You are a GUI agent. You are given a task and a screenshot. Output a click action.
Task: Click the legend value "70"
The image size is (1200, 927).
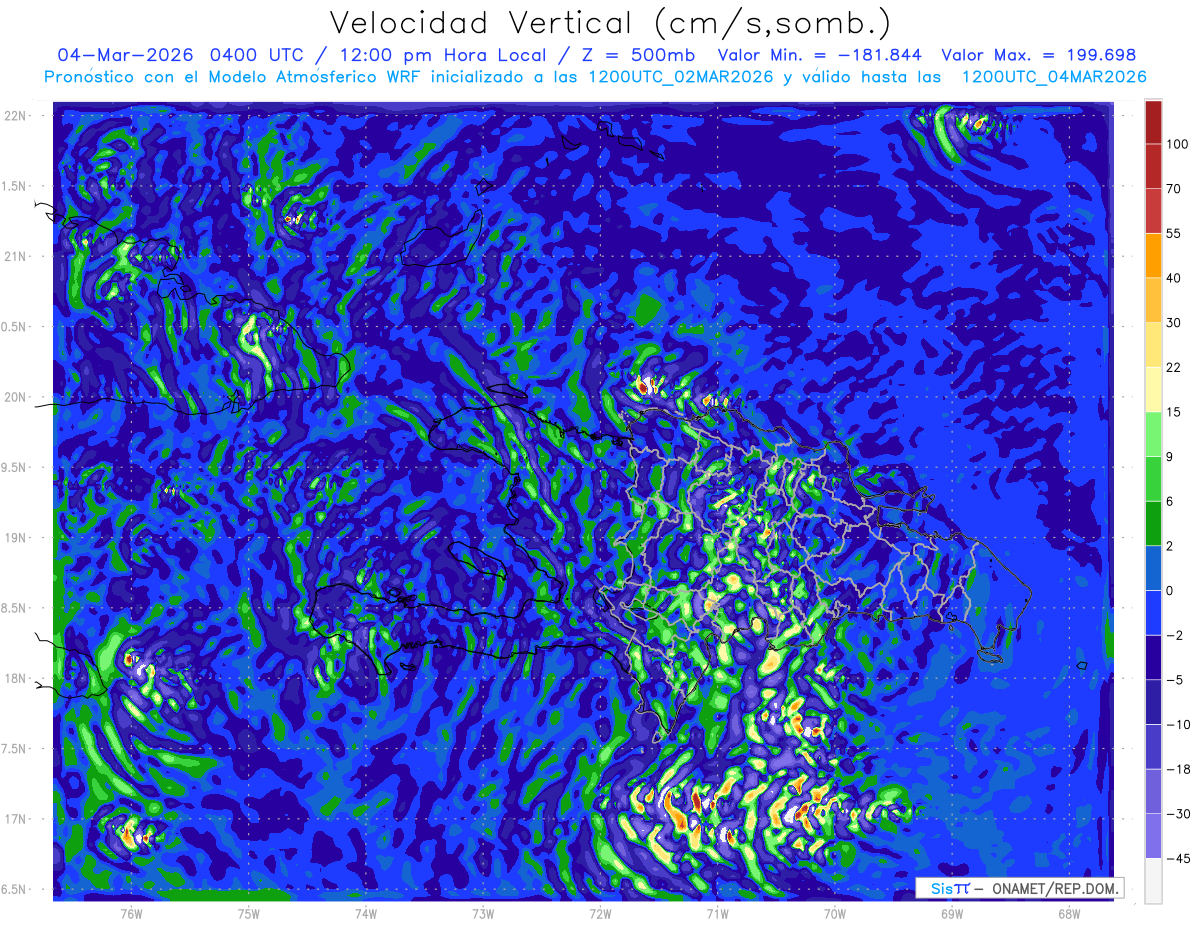point(1173,188)
